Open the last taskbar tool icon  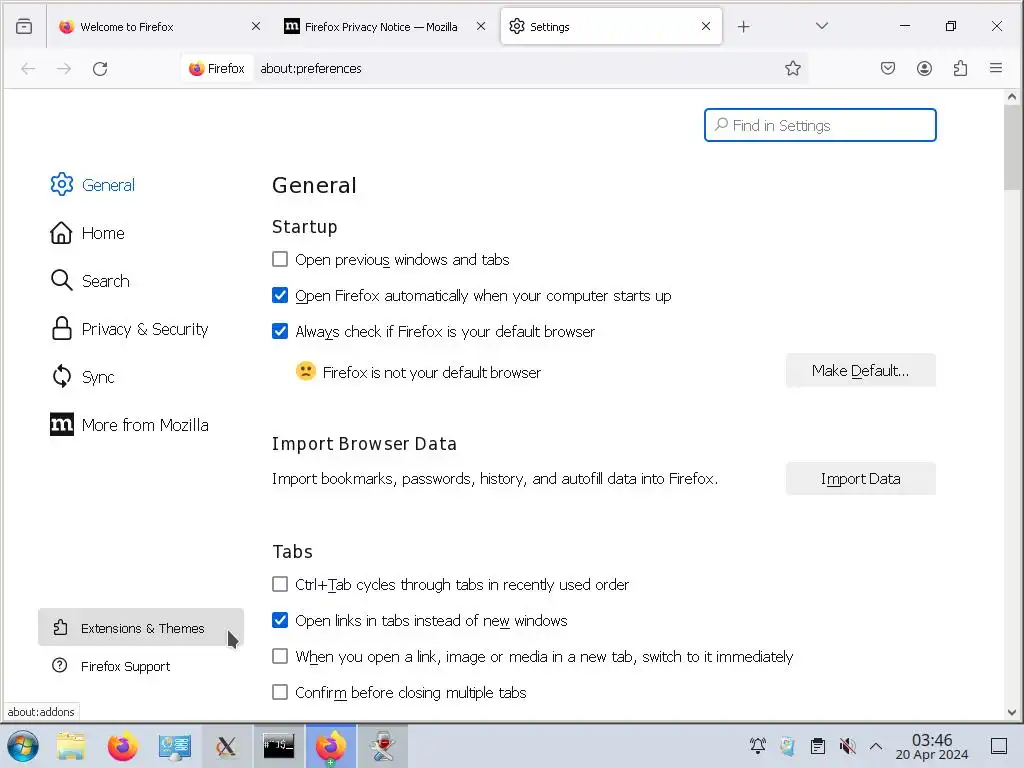383,746
